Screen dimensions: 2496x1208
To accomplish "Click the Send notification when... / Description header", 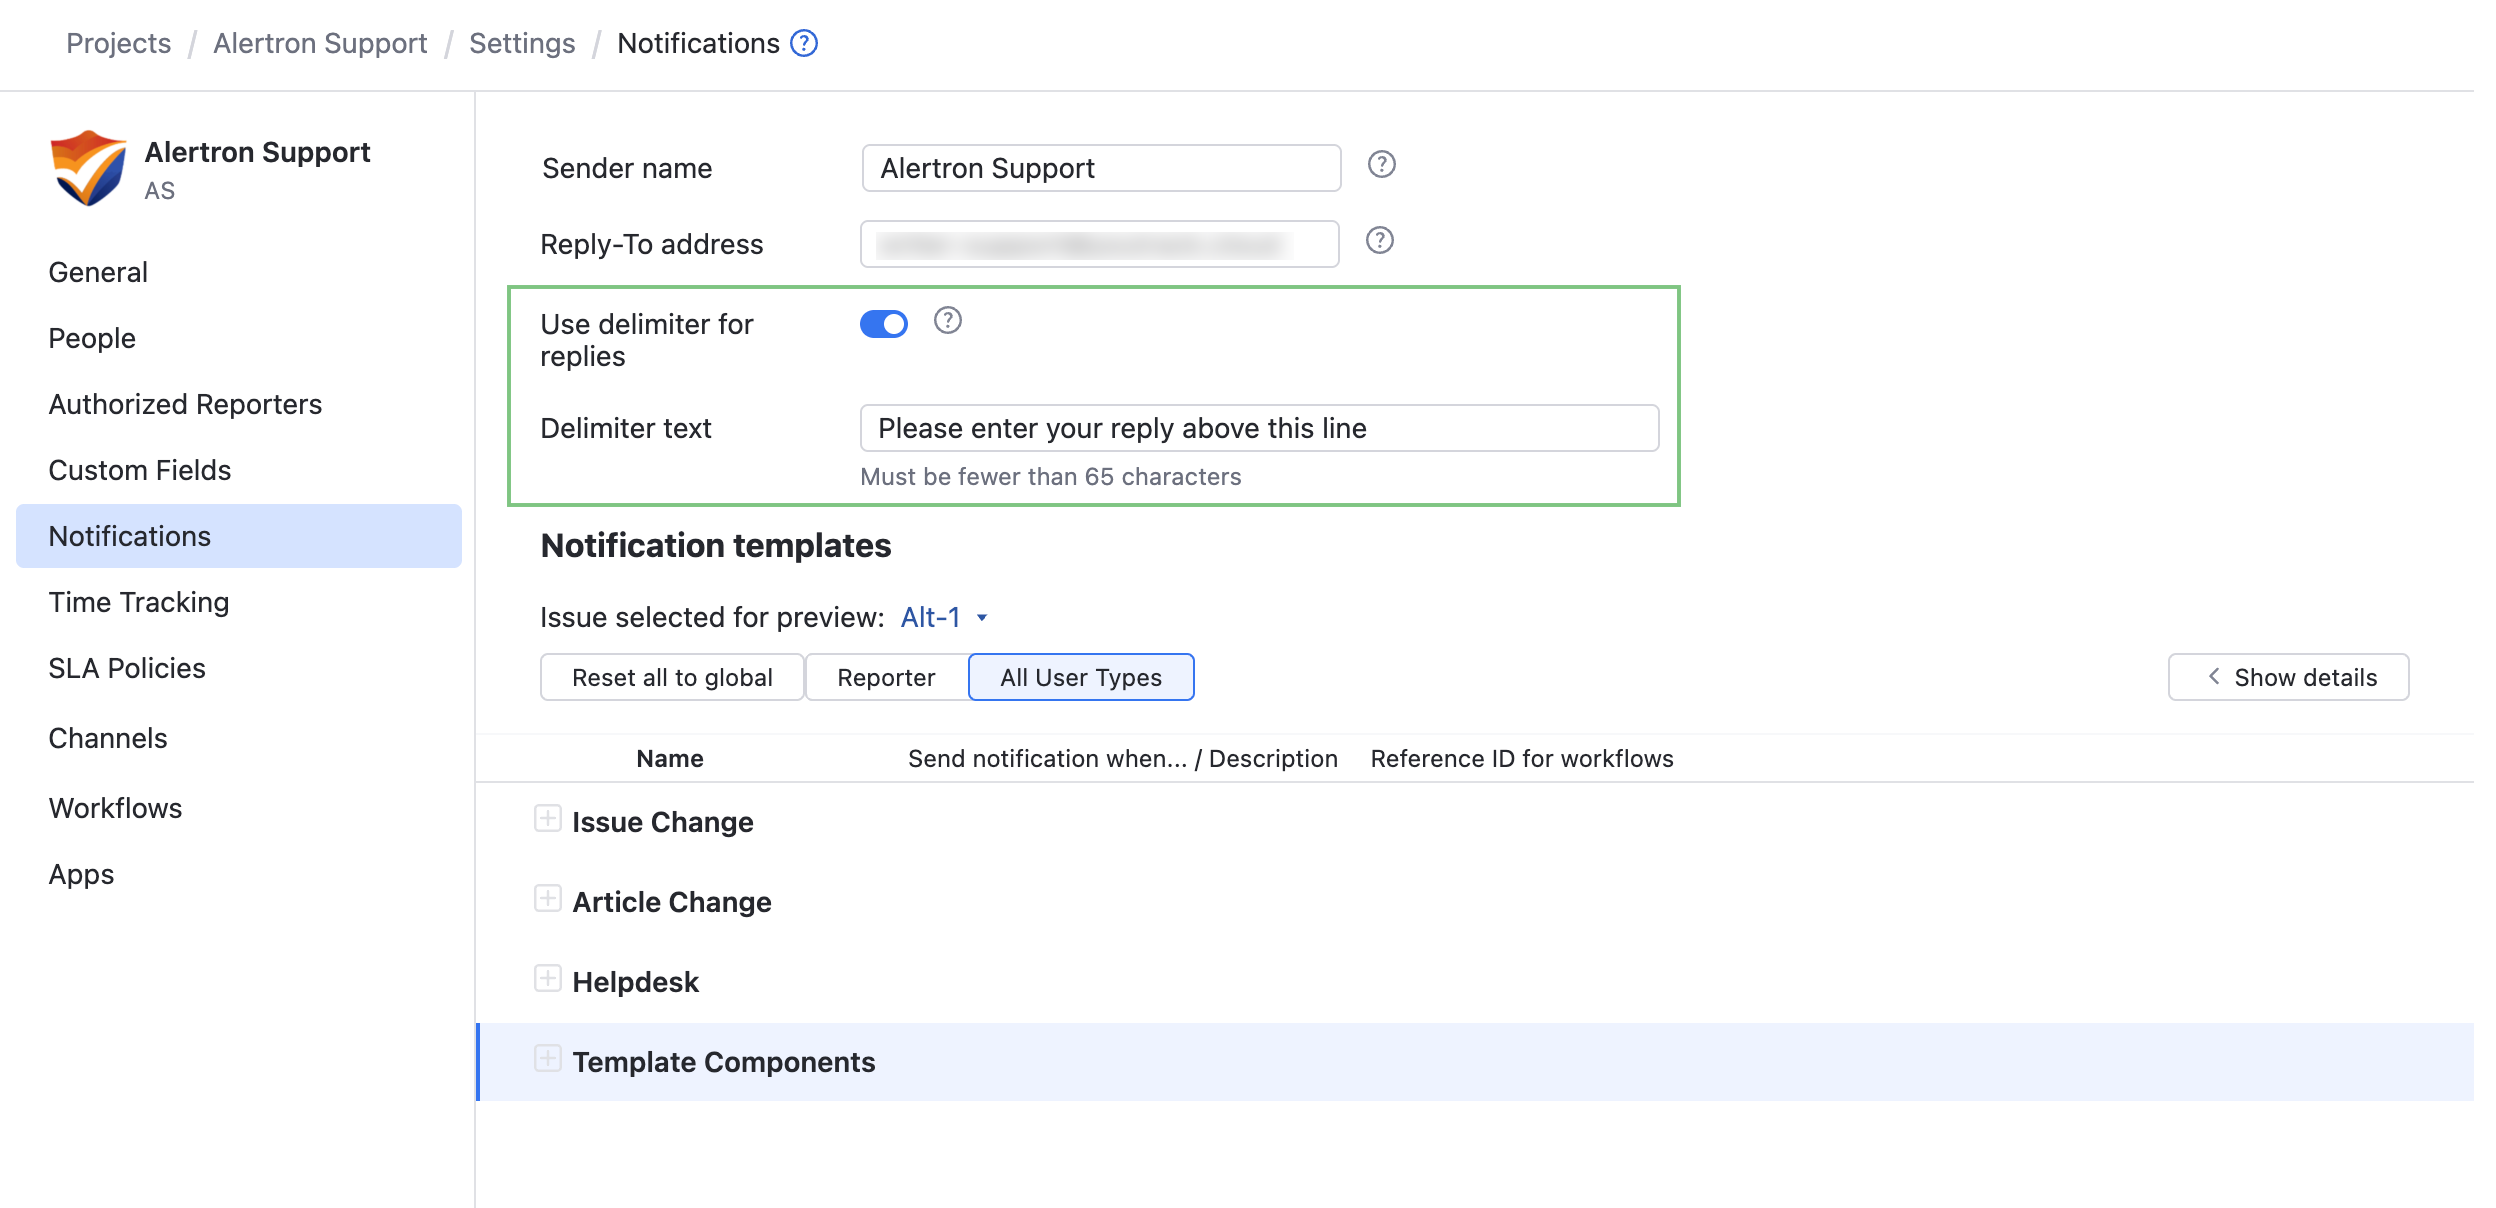I will tap(1122, 759).
